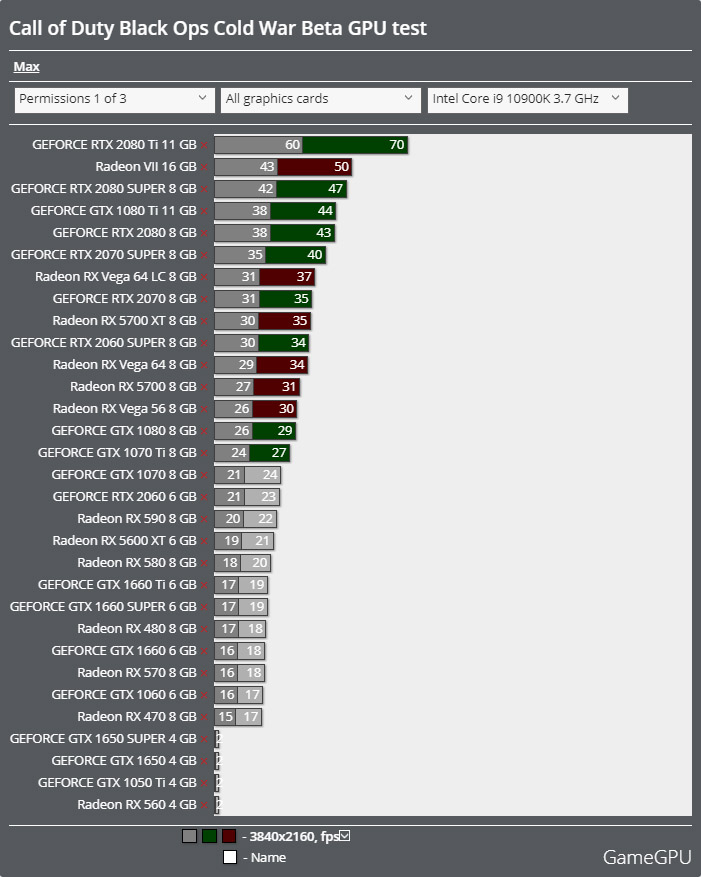Click red x beside GEFORCE GTX 1080 8 GB
The height and width of the screenshot is (877, 701).
point(204,431)
